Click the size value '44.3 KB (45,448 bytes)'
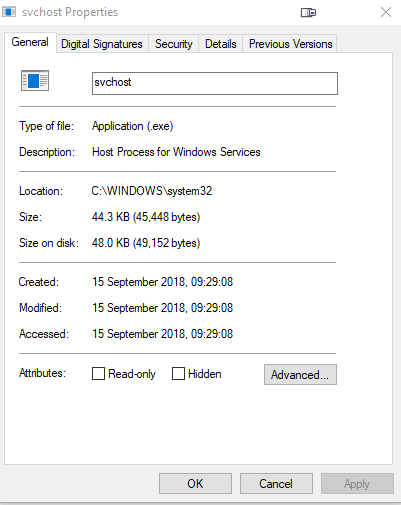 pyautogui.click(x=146, y=217)
